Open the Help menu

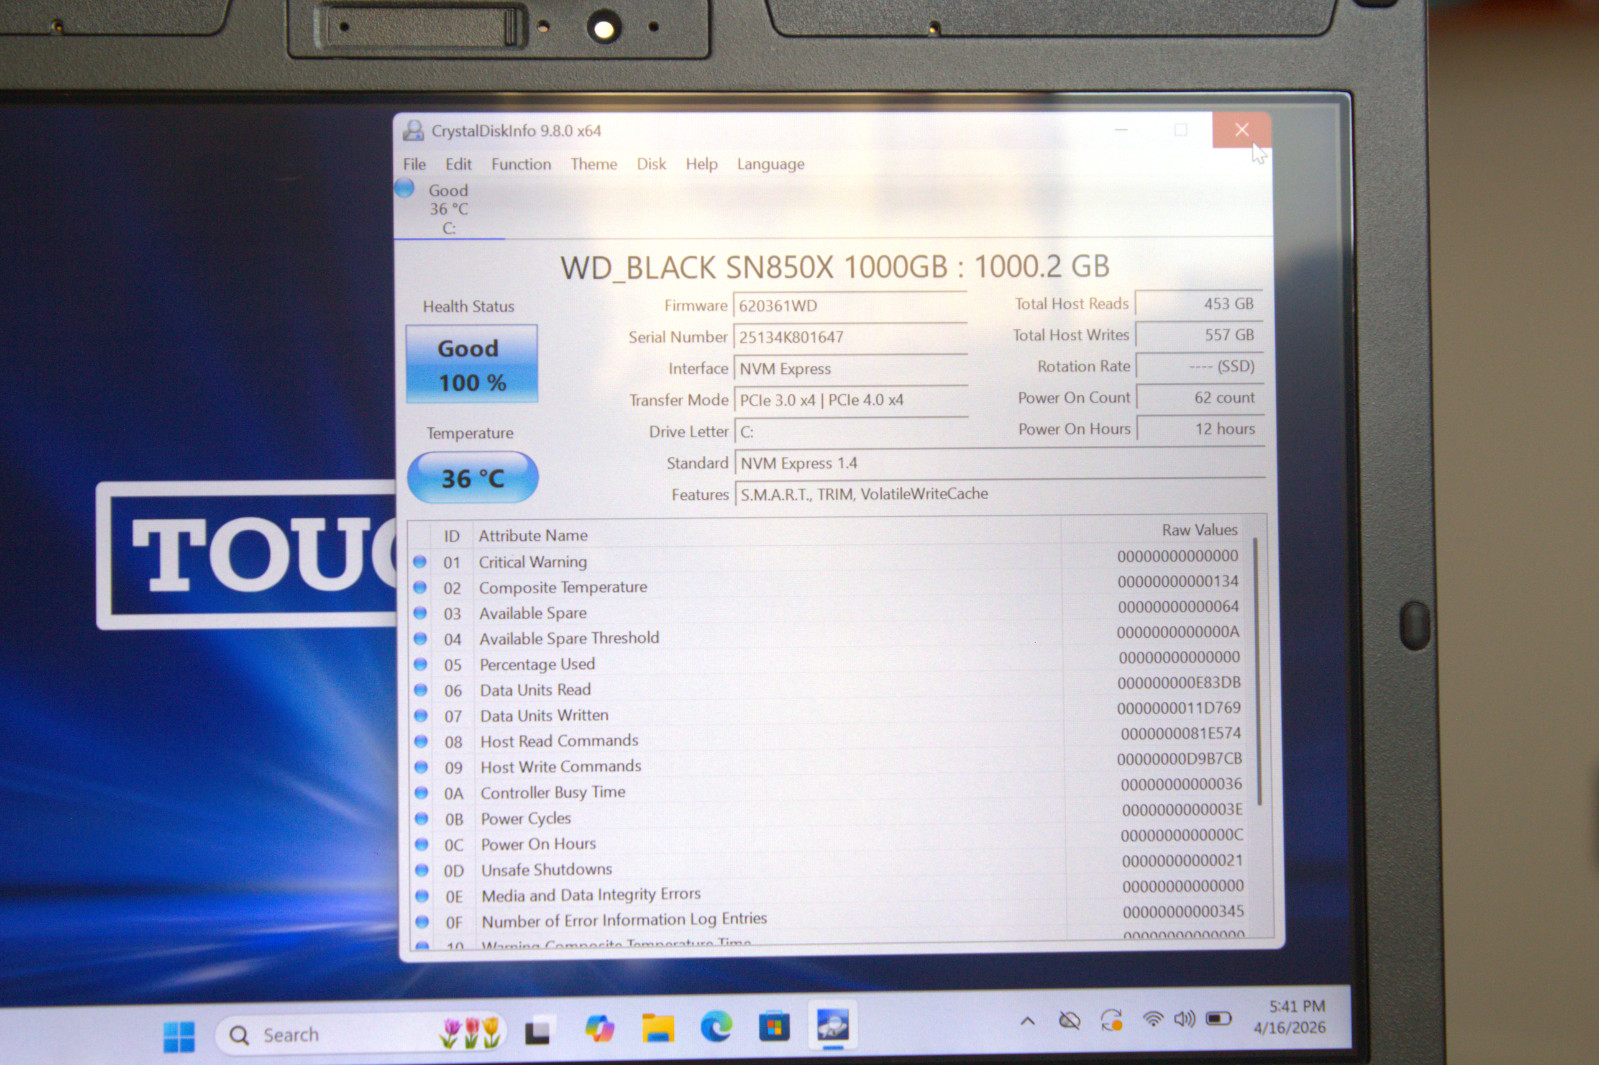(x=701, y=164)
